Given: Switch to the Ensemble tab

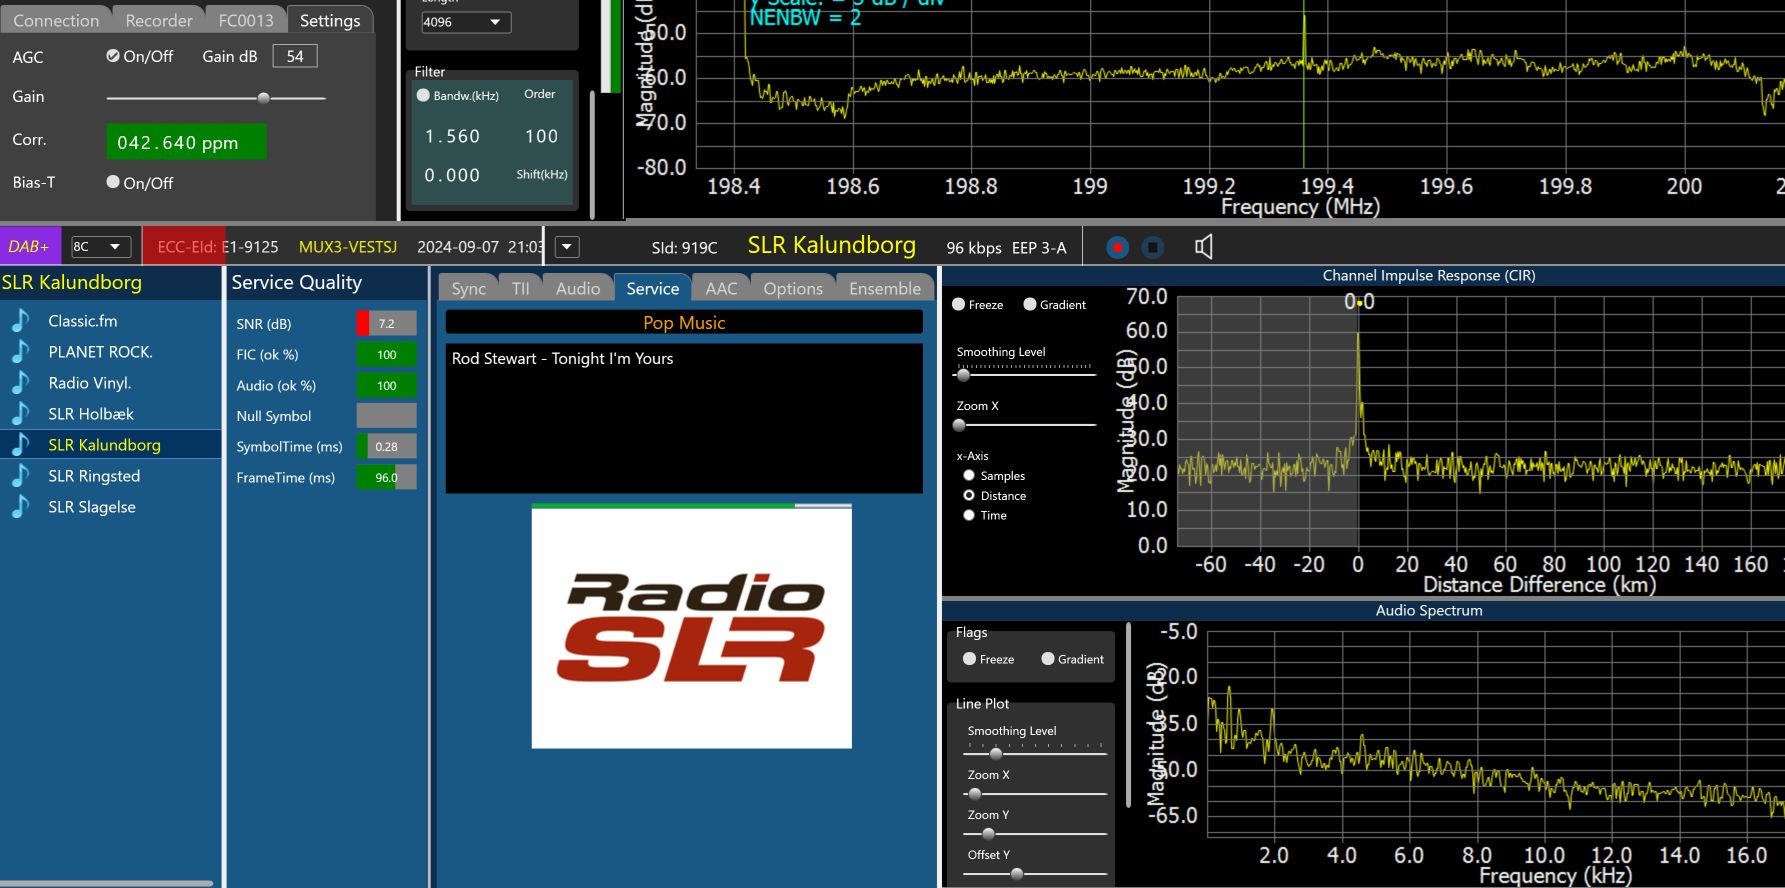Looking at the screenshot, I should point(884,288).
